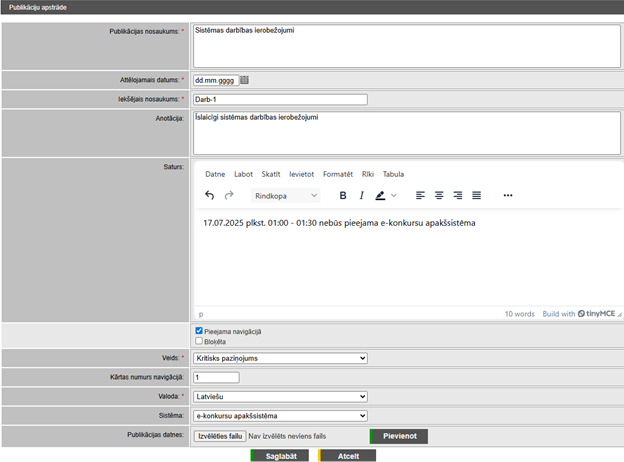Align text right in the editor

click(x=458, y=195)
